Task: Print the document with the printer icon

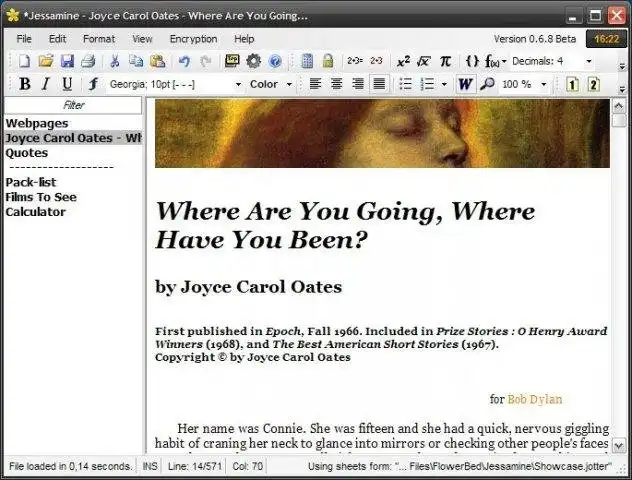Action: click(88, 61)
